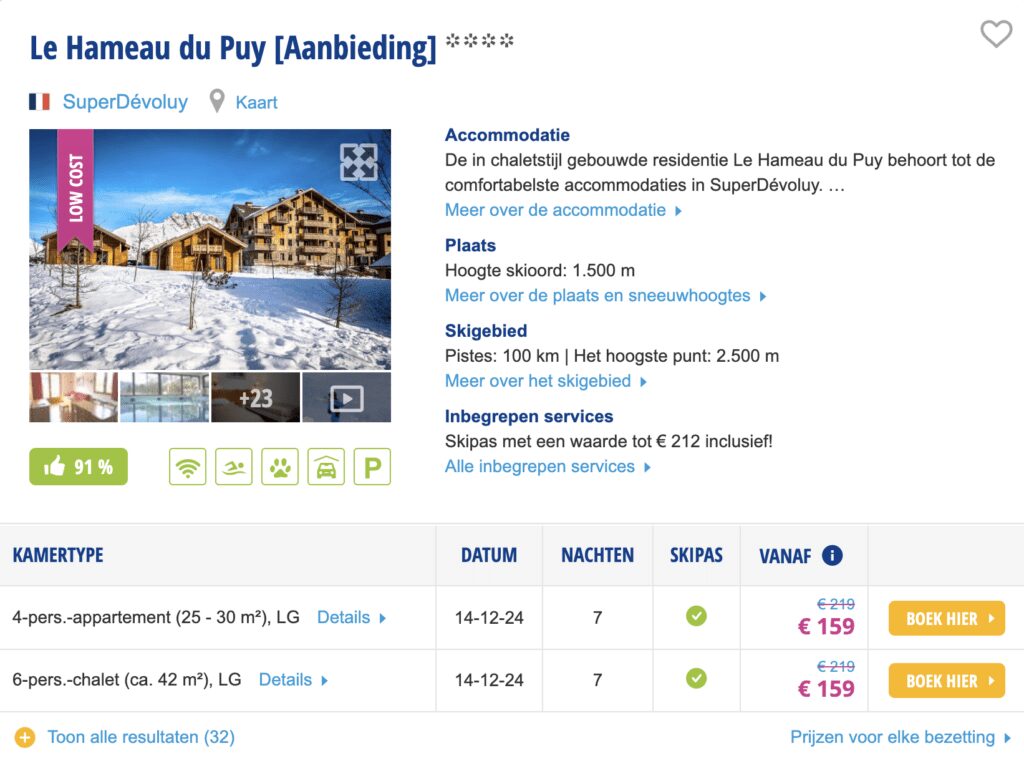
Task: Click the swimming pool amenity icon
Action: pos(234,467)
